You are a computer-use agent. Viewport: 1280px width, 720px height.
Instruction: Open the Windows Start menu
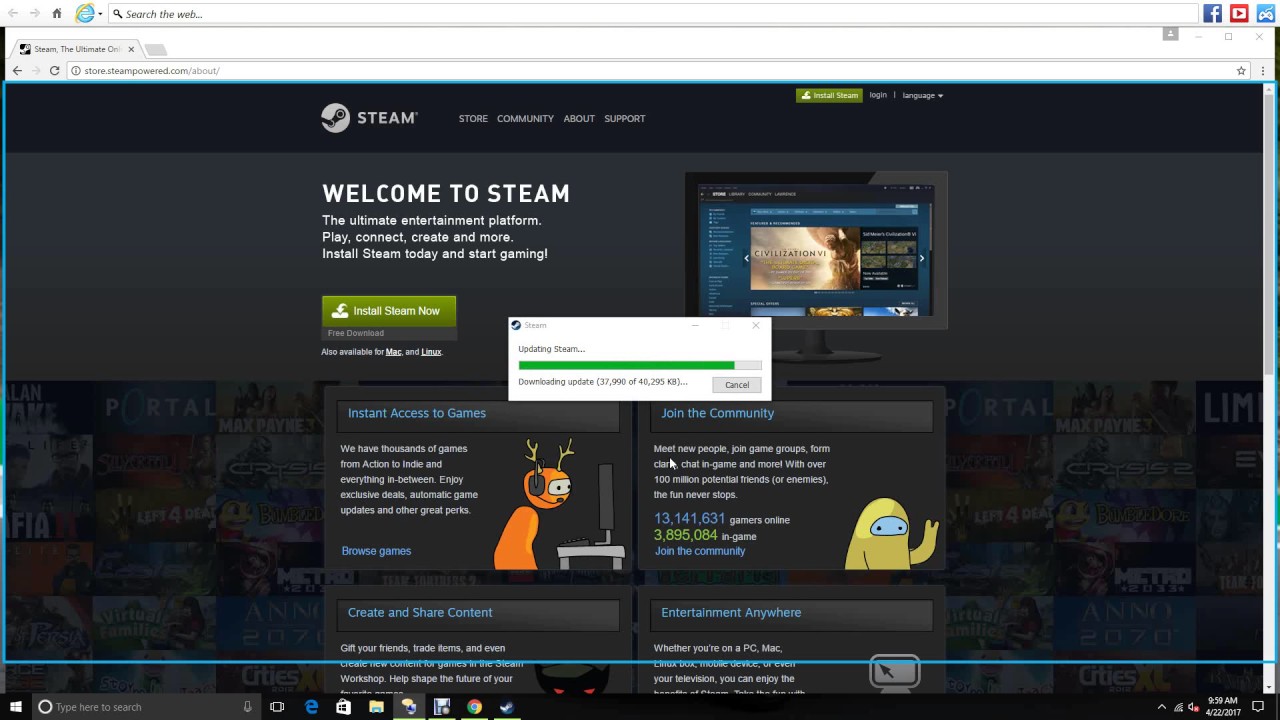(15, 707)
